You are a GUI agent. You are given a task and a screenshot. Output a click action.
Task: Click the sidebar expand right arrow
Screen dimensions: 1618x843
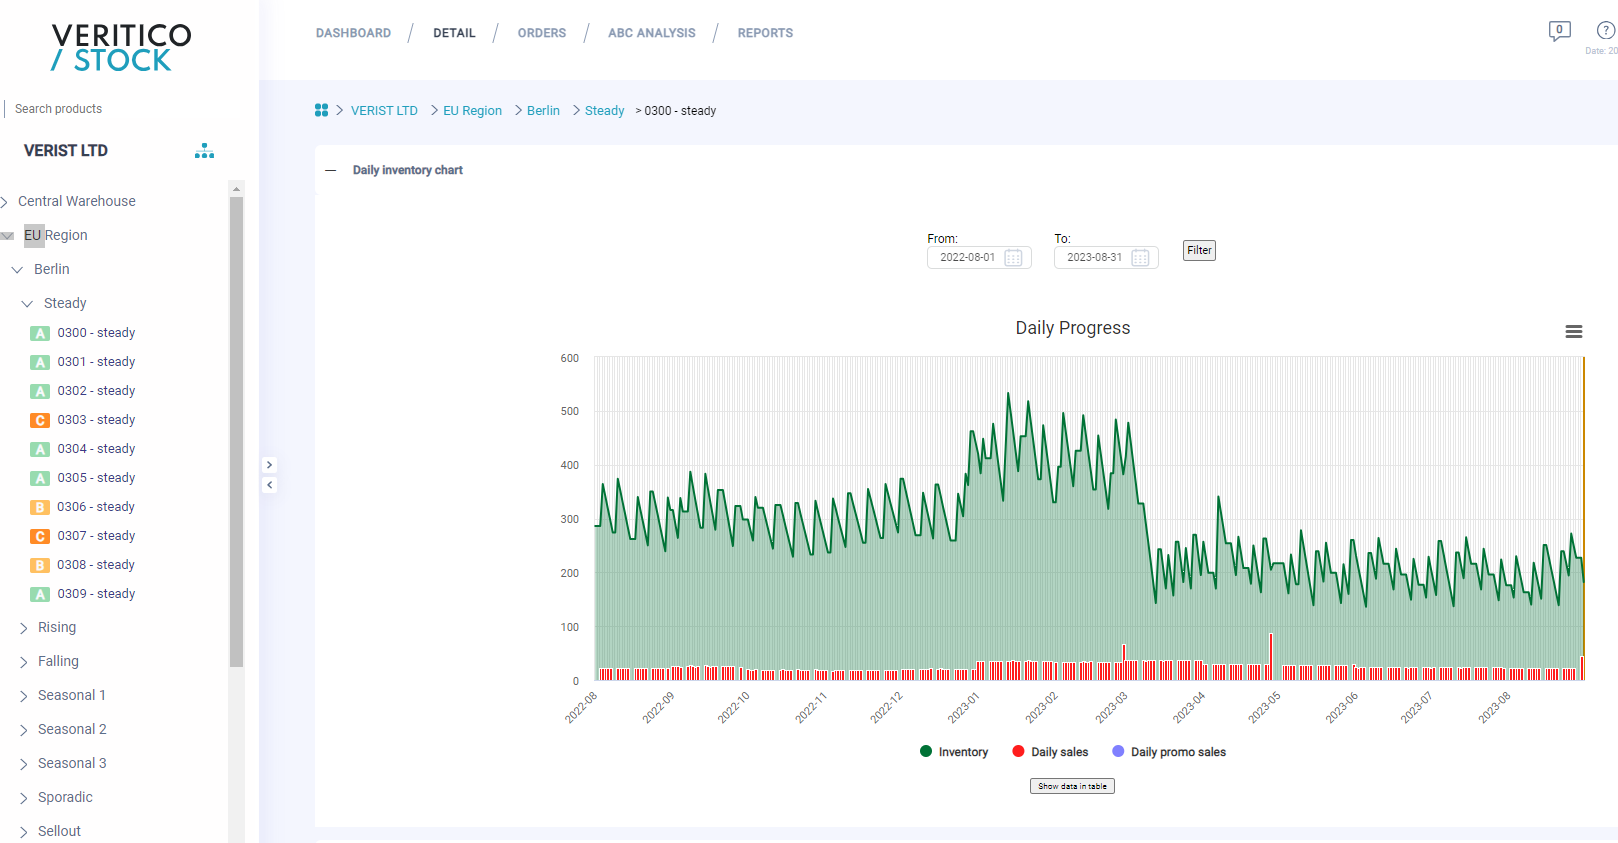click(x=269, y=465)
